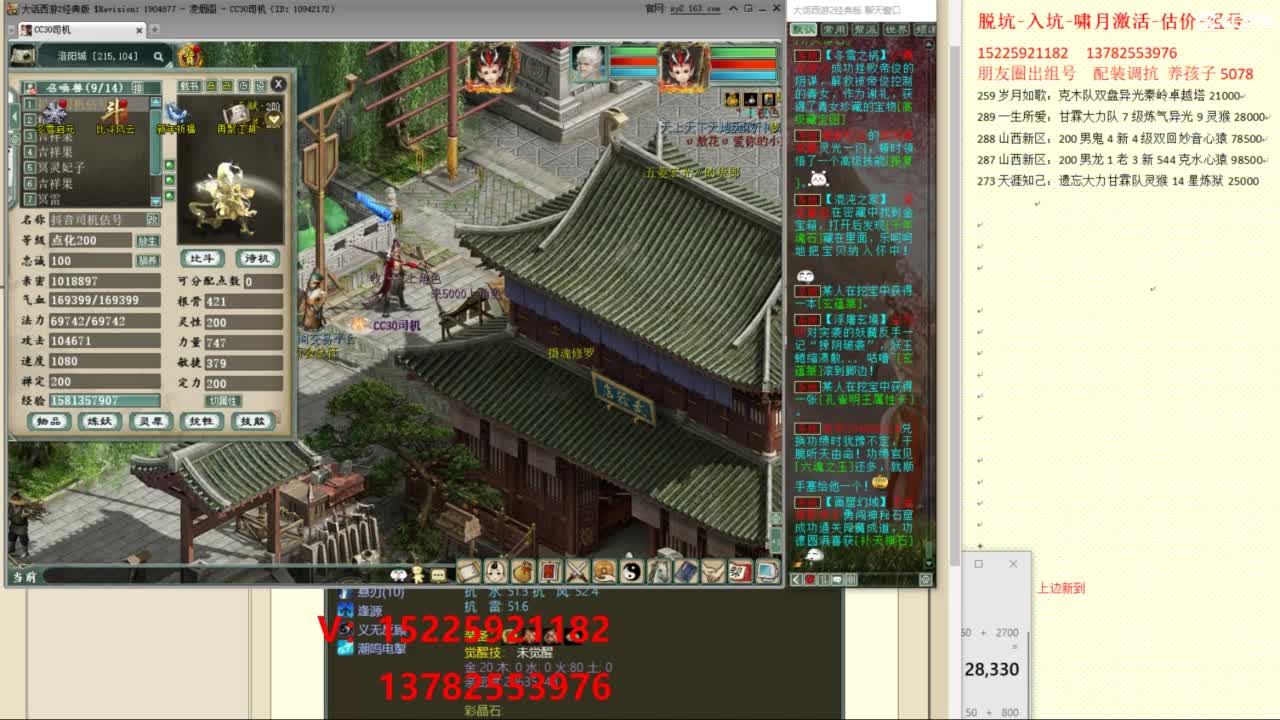1280x720 pixels.
Task: Click the 可分配点数 value field
Action: tap(263, 282)
